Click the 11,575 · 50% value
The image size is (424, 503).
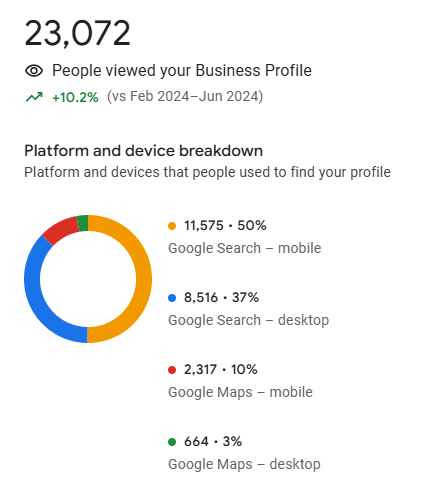(x=225, y=226)
